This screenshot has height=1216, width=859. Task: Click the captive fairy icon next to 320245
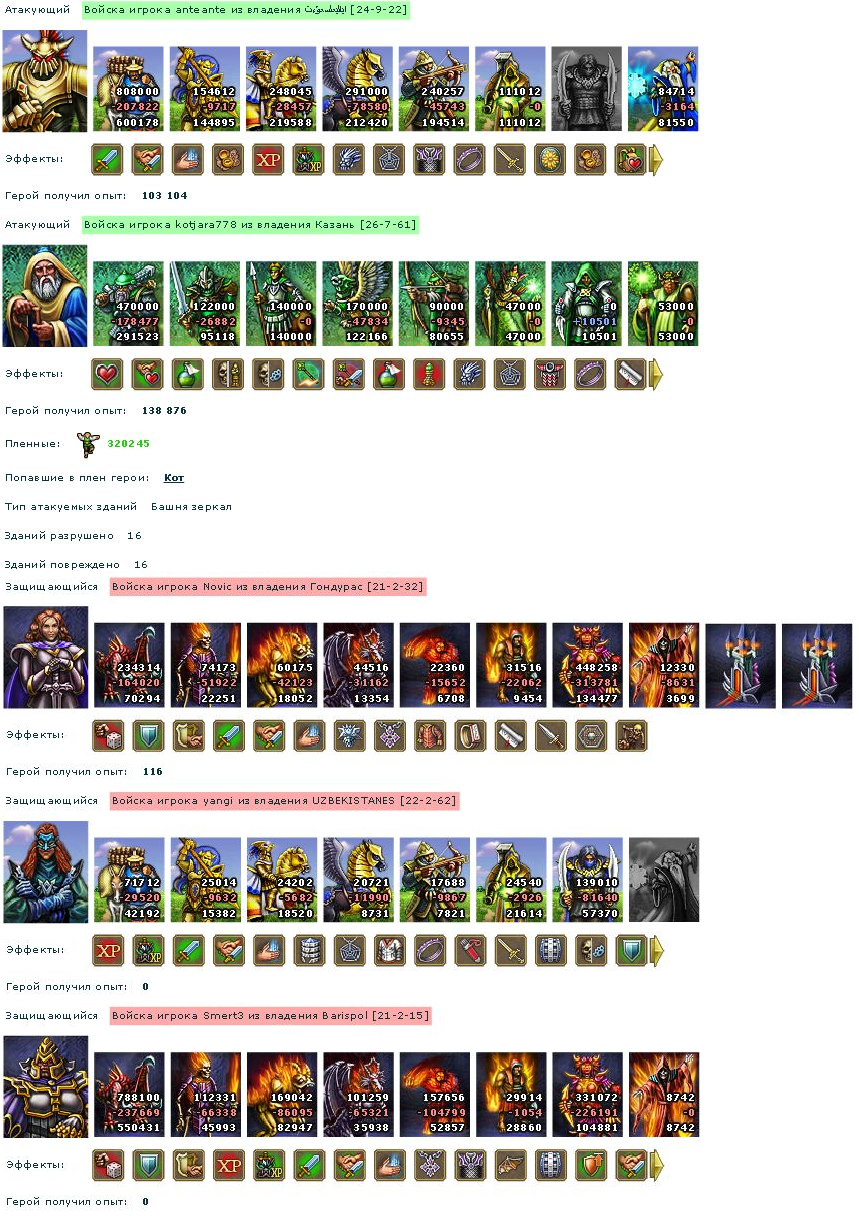88,443
